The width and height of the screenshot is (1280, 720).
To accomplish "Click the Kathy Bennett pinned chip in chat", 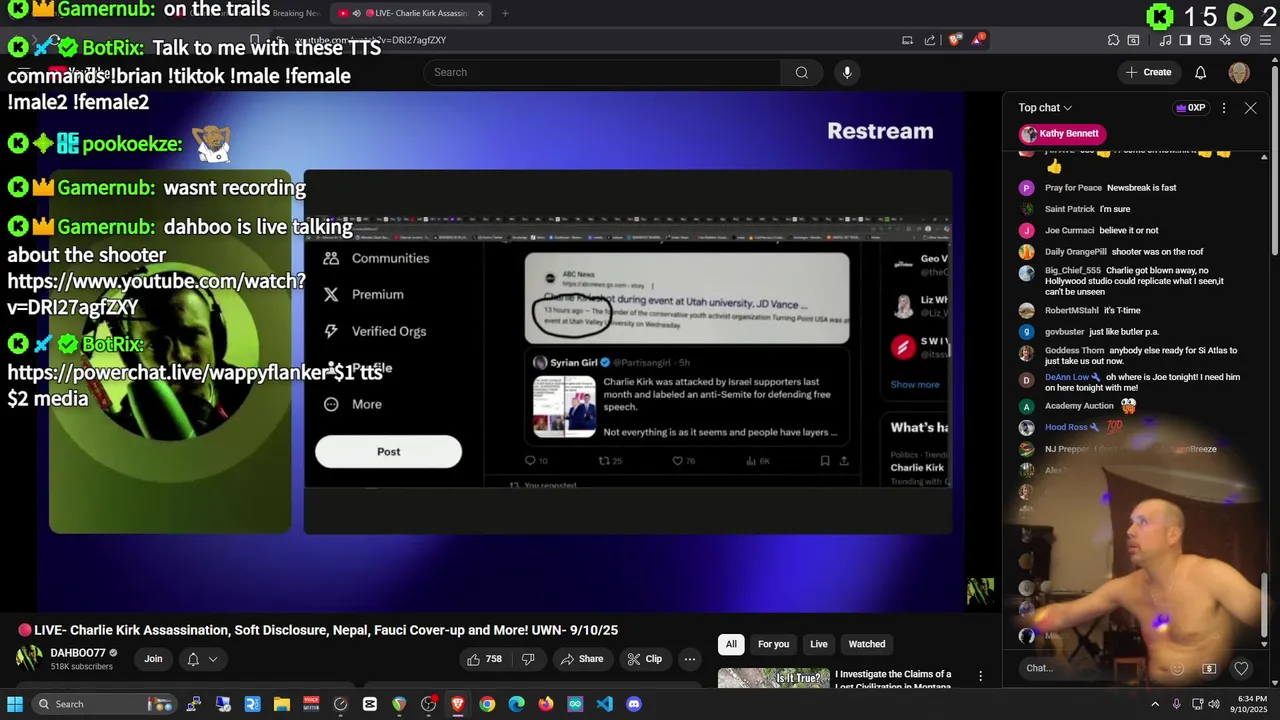I will [x=1061, y=134].
